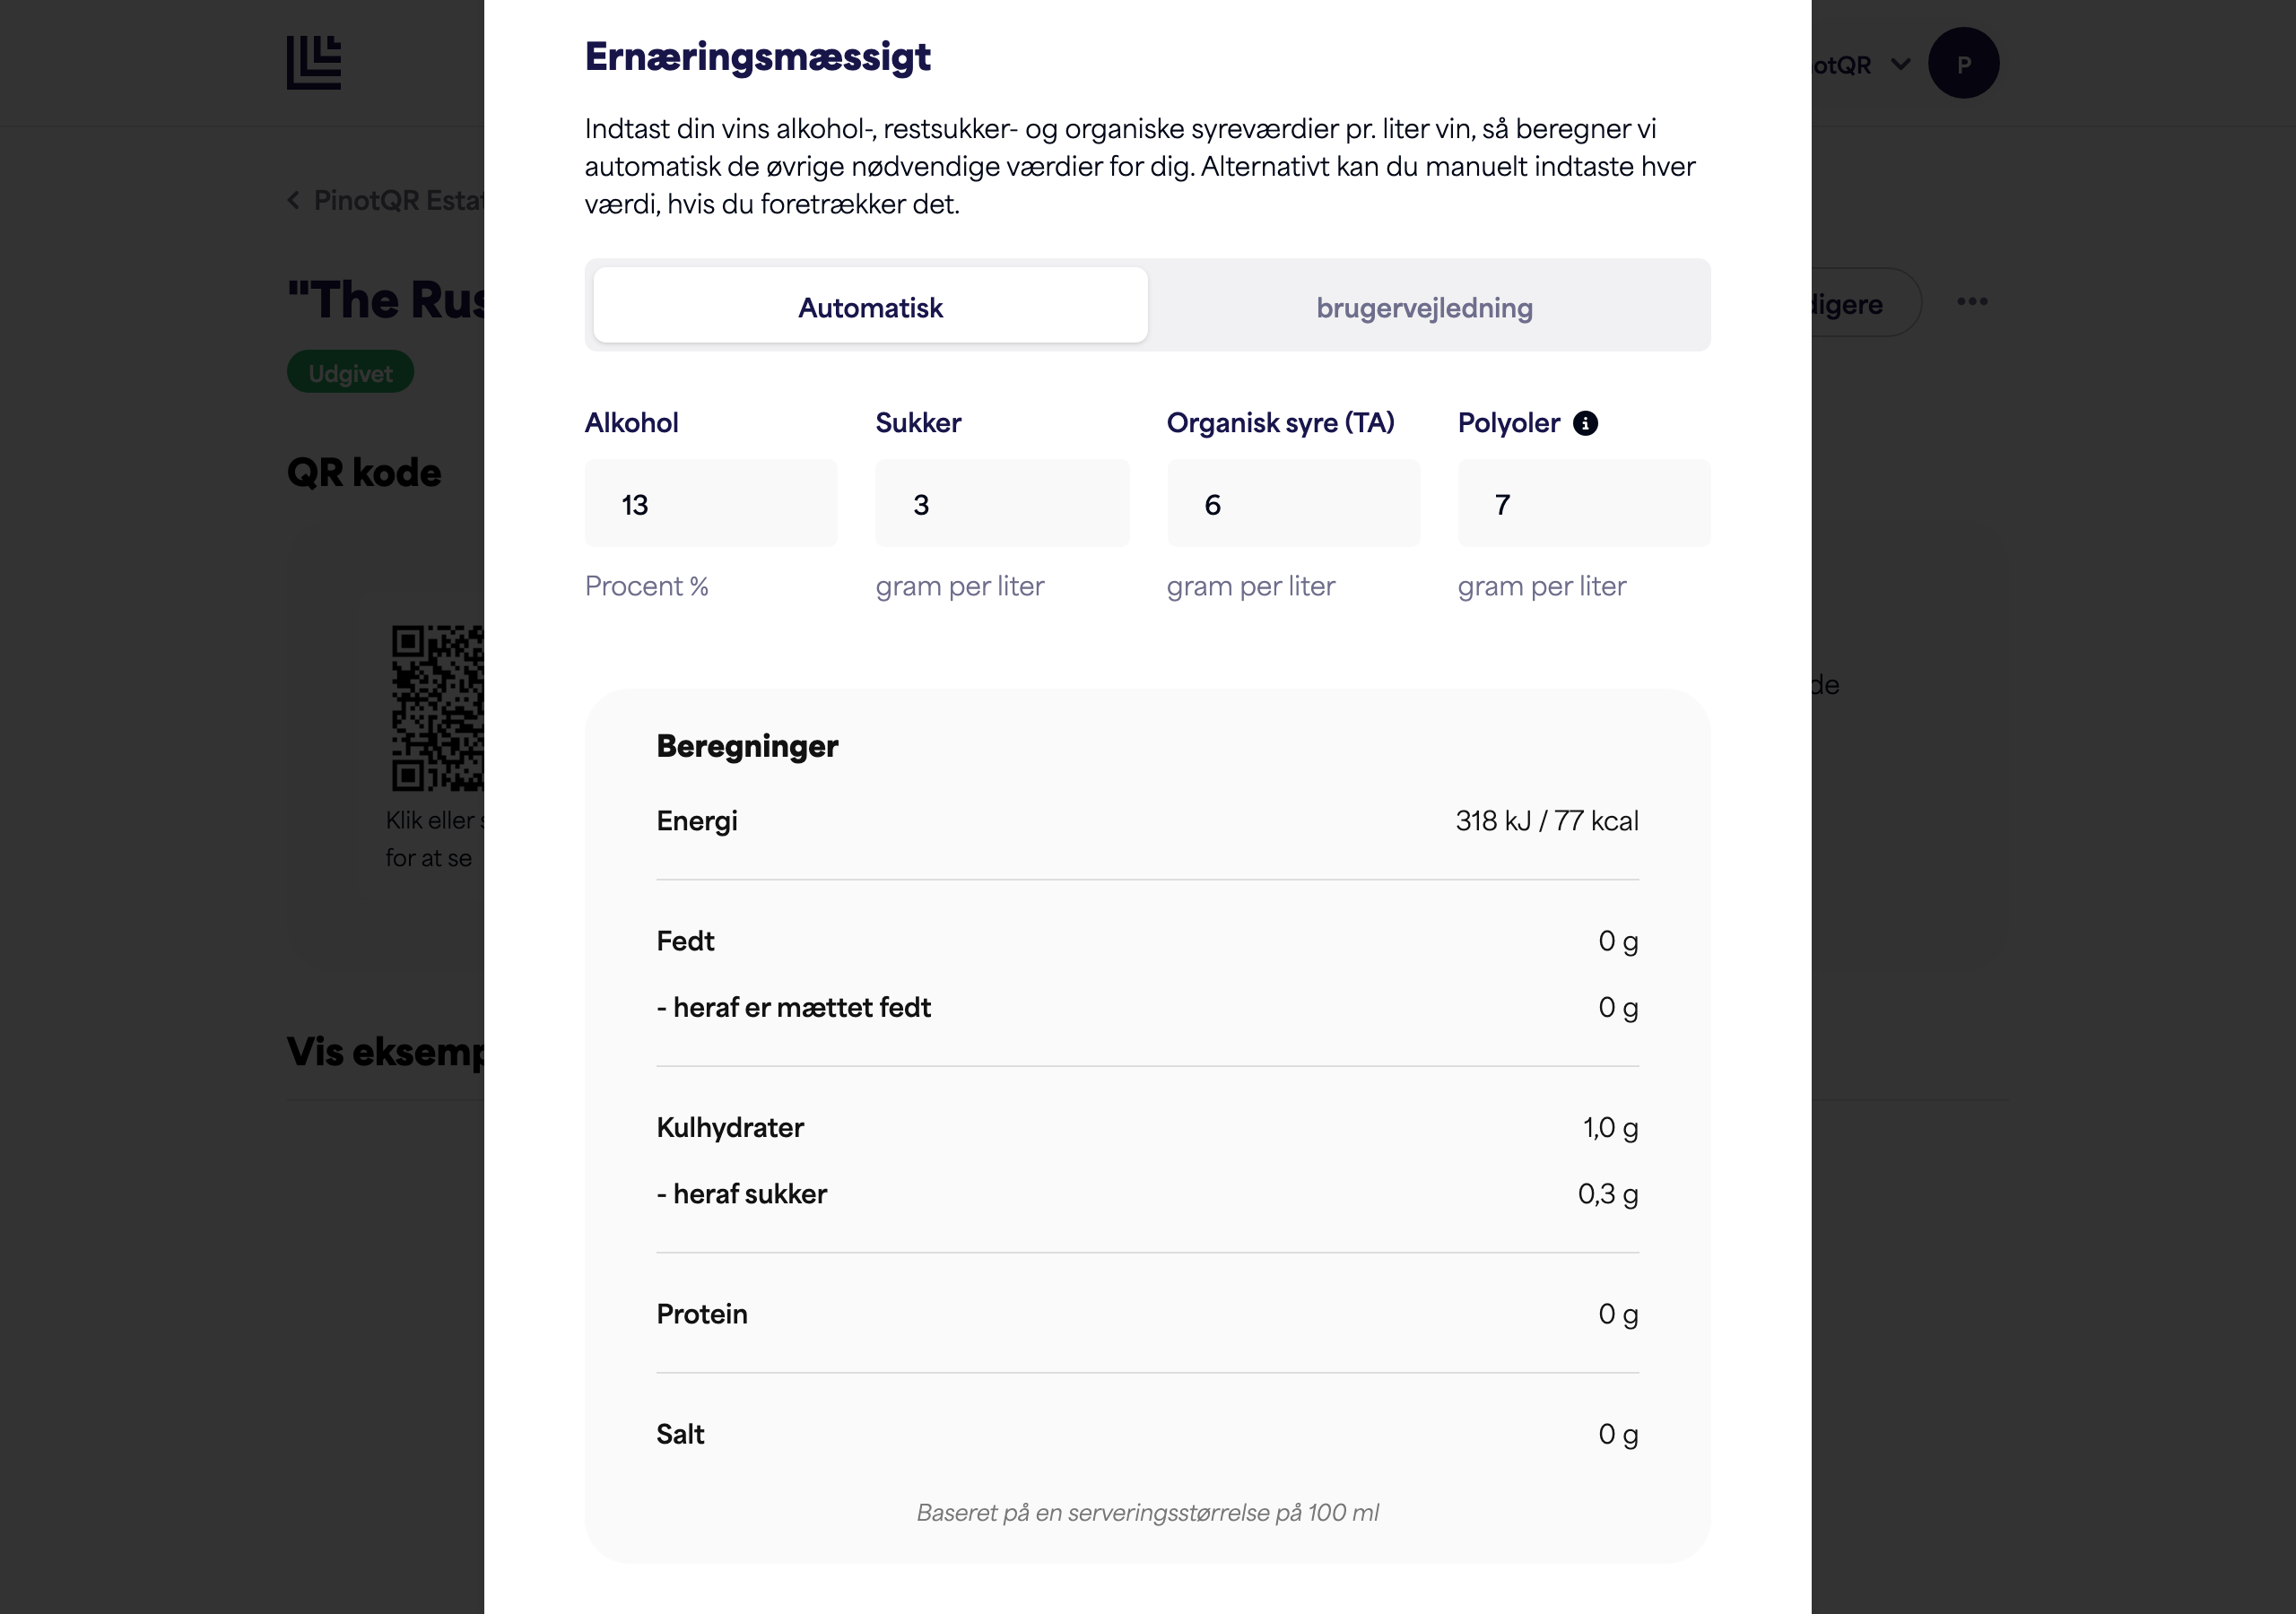Click the QR code image
Image resolution: width=2296 pixels, height=1614 pixels.
pyautogui.click(x=438, y=708)
